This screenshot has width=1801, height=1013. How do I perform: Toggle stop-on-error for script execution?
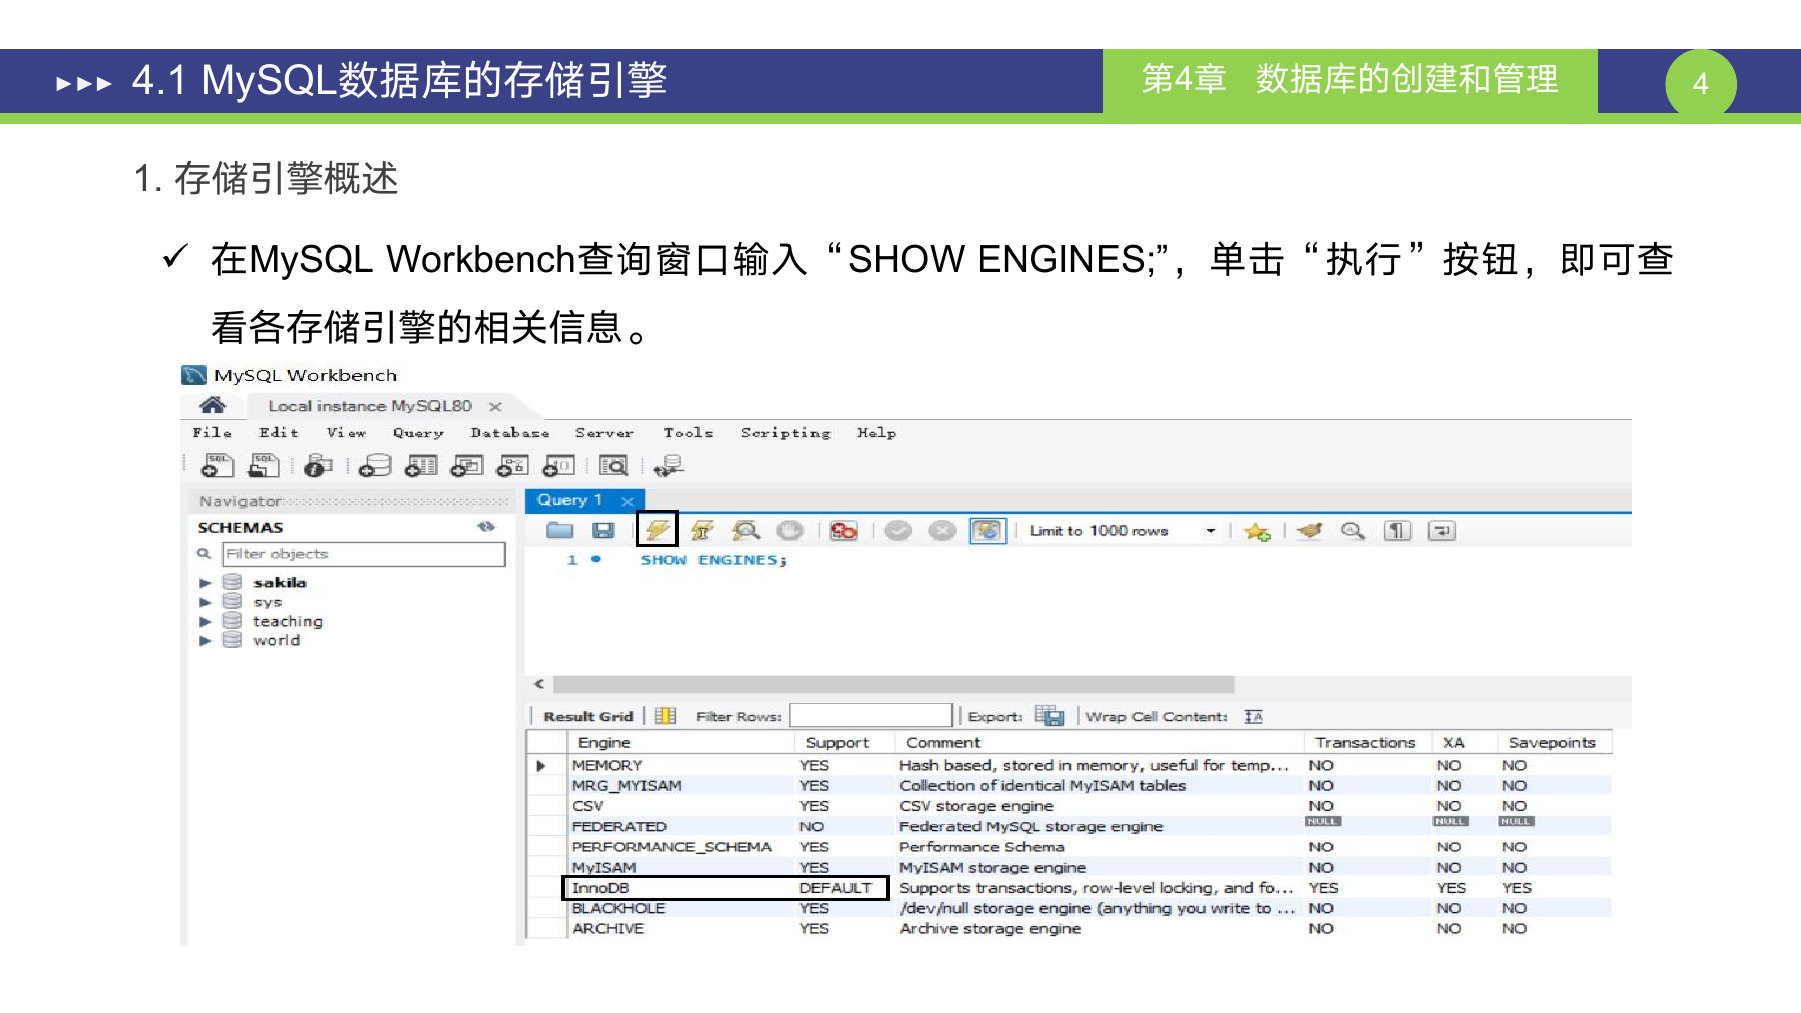(844, 530)
